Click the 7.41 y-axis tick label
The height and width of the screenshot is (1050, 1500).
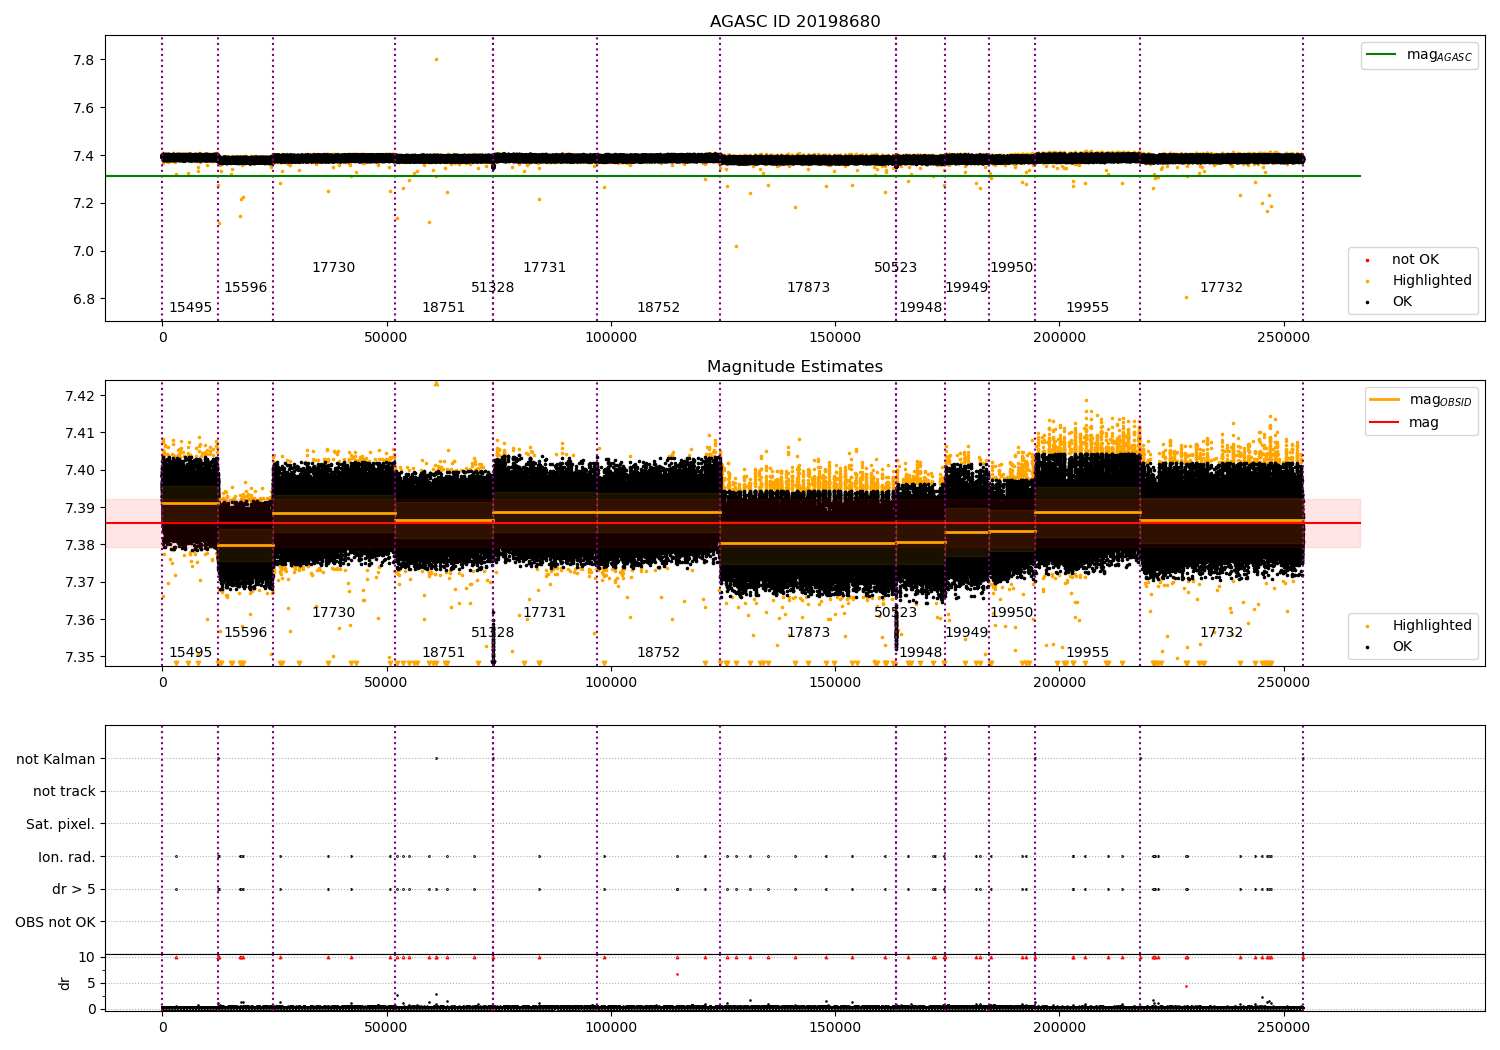pyautogui.click(x=80, y=433)
